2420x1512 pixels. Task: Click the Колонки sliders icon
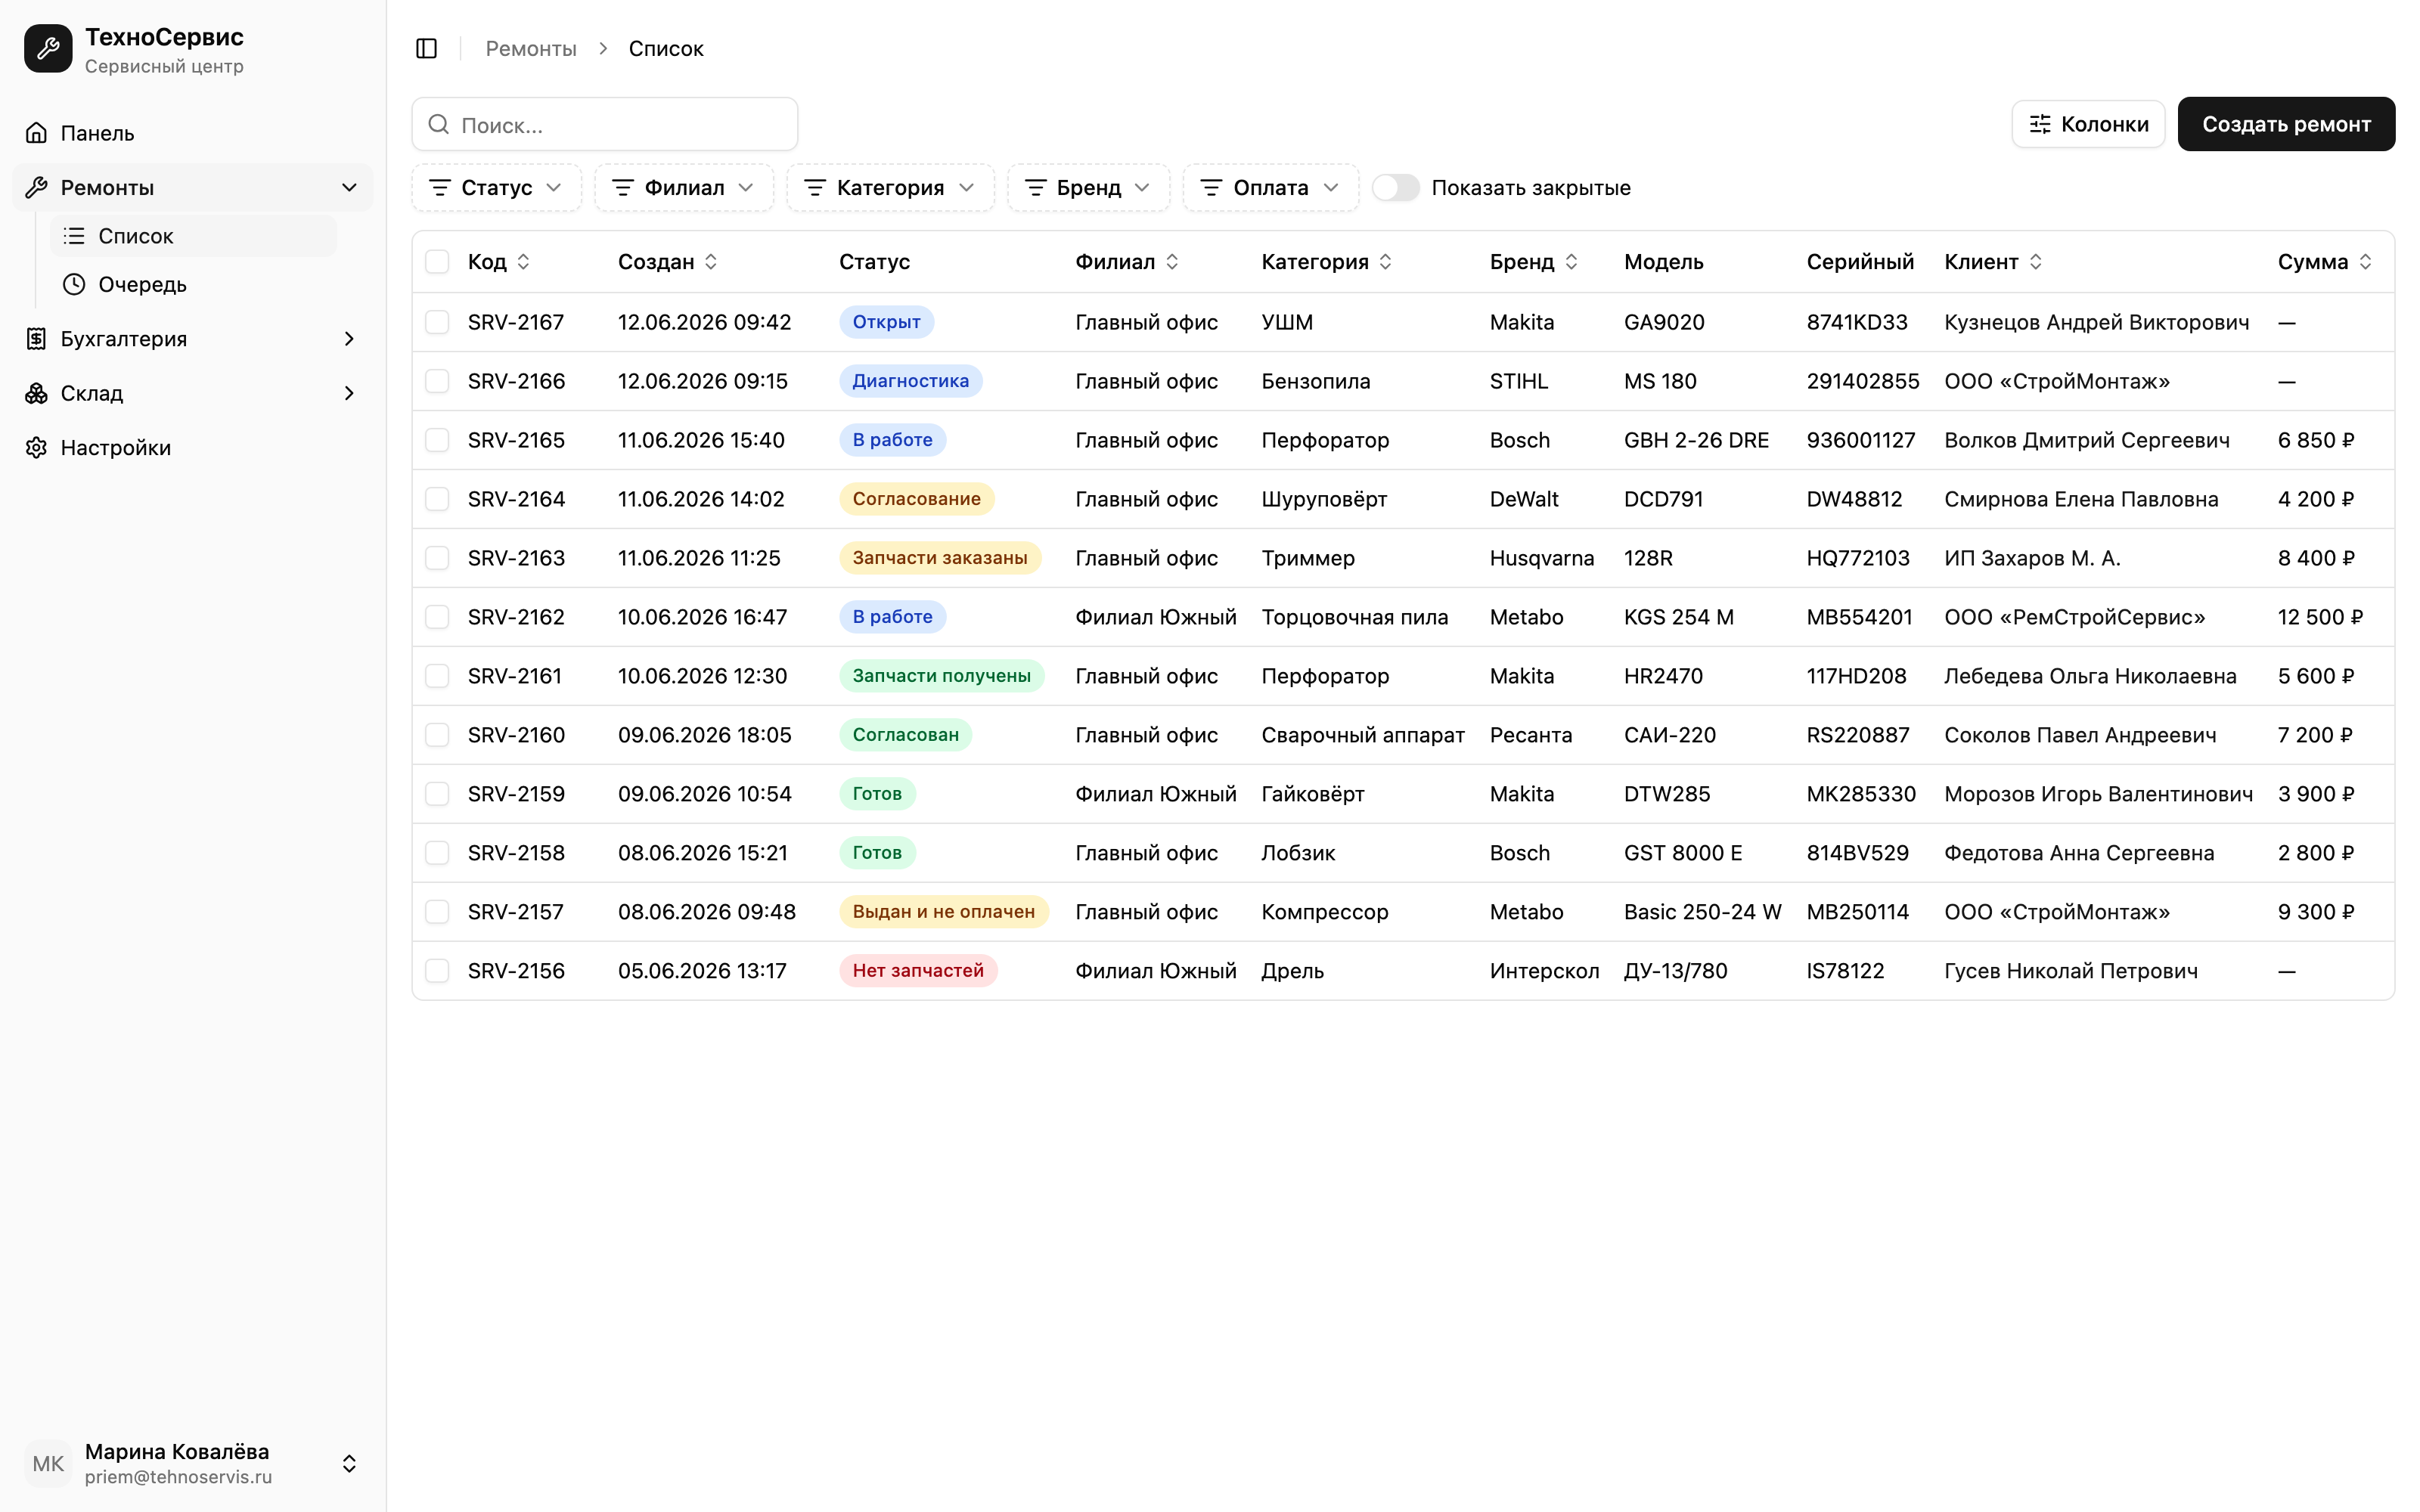(2040, 124)
